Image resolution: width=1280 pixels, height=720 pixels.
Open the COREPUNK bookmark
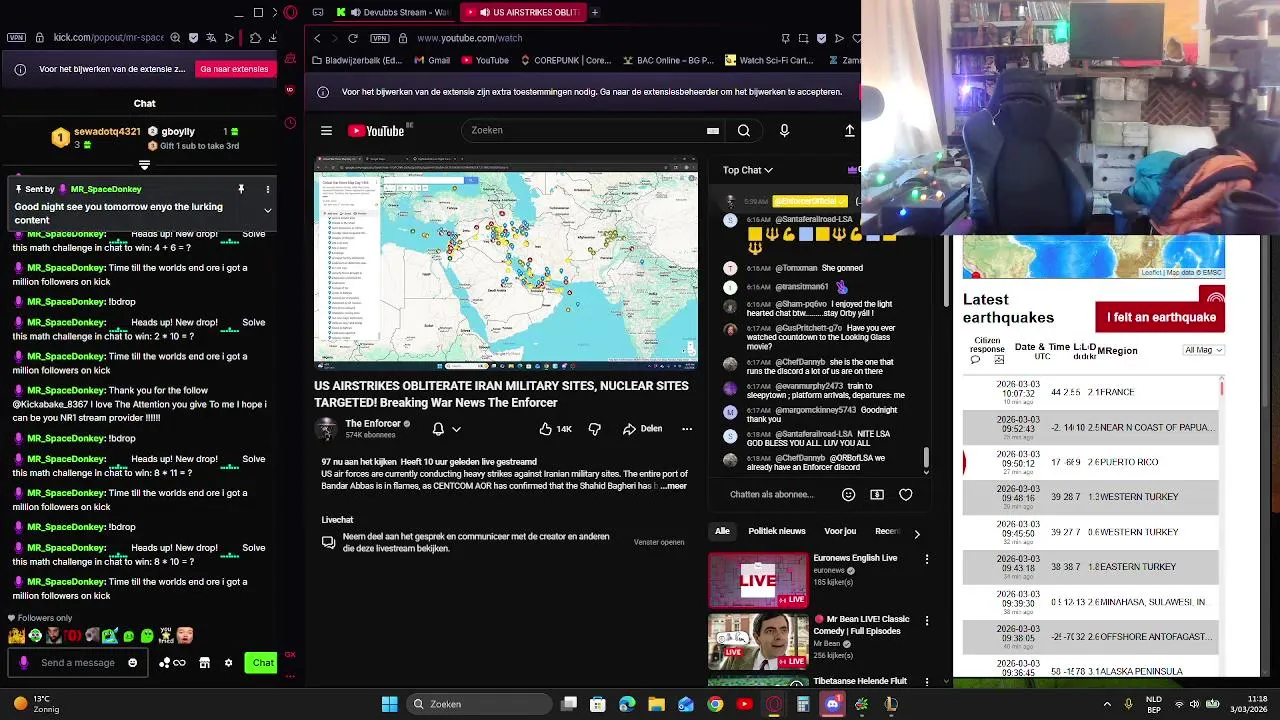565,60
